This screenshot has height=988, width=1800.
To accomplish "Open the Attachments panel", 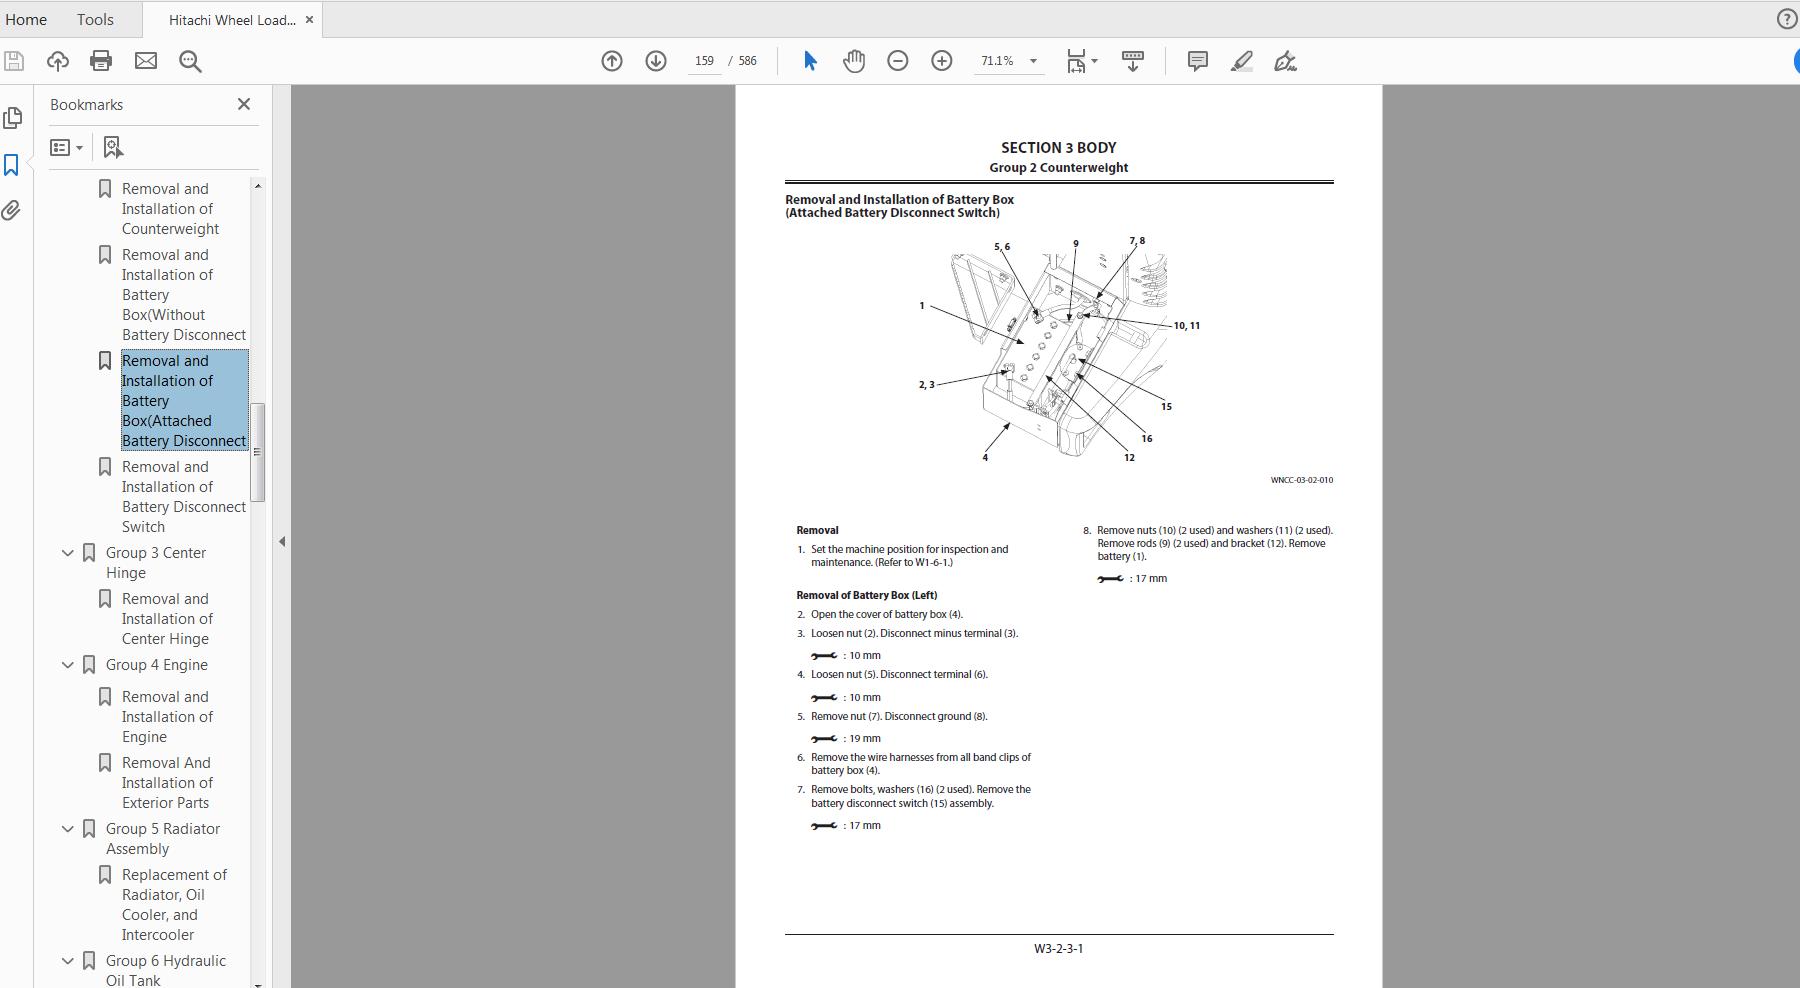I will pyautogui.click(x=13, y=210).
